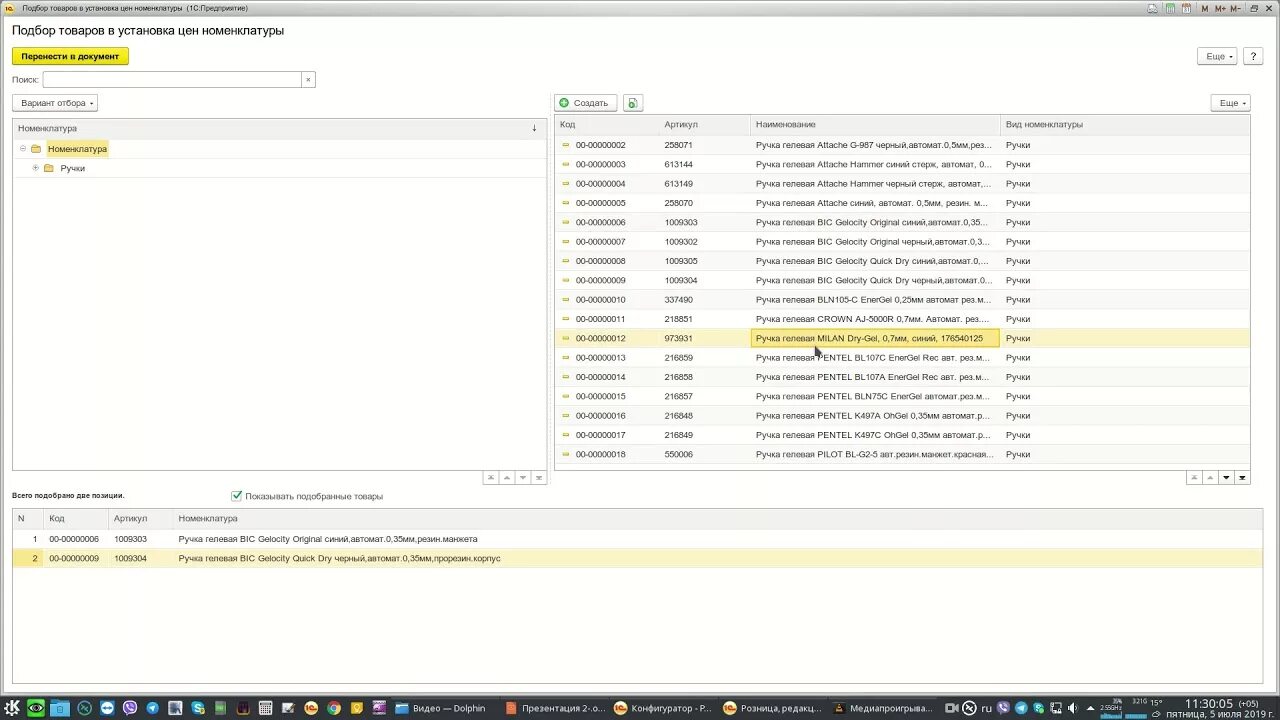The height and width of the screenshot is (720, 1280).
Task: Click the 'M-' memory-subtract button
Action: [1235, 8]
